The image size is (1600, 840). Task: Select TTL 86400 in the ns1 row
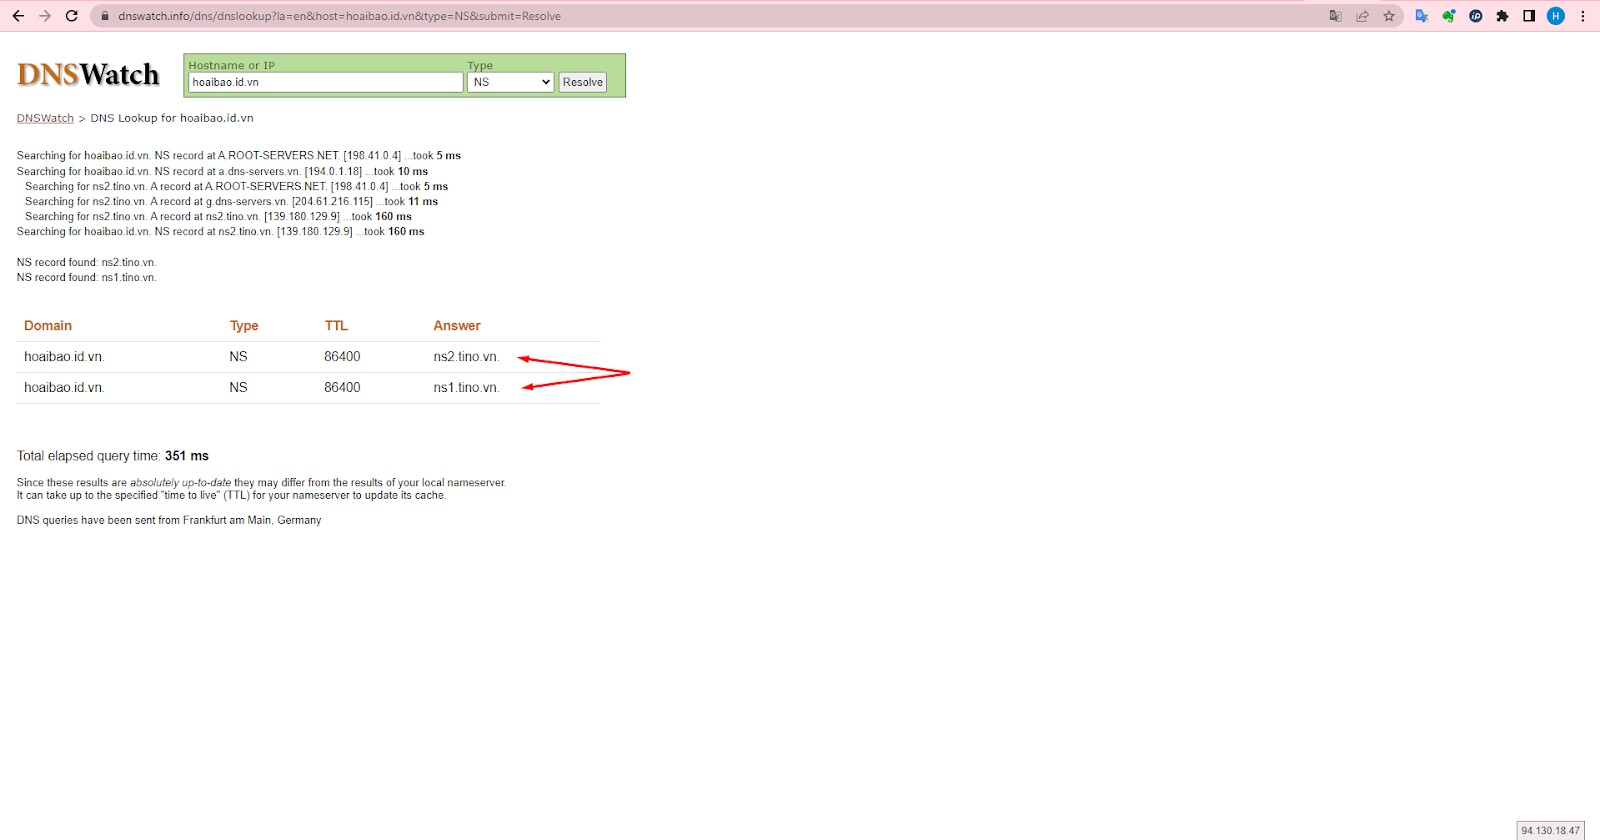point(342,388)
